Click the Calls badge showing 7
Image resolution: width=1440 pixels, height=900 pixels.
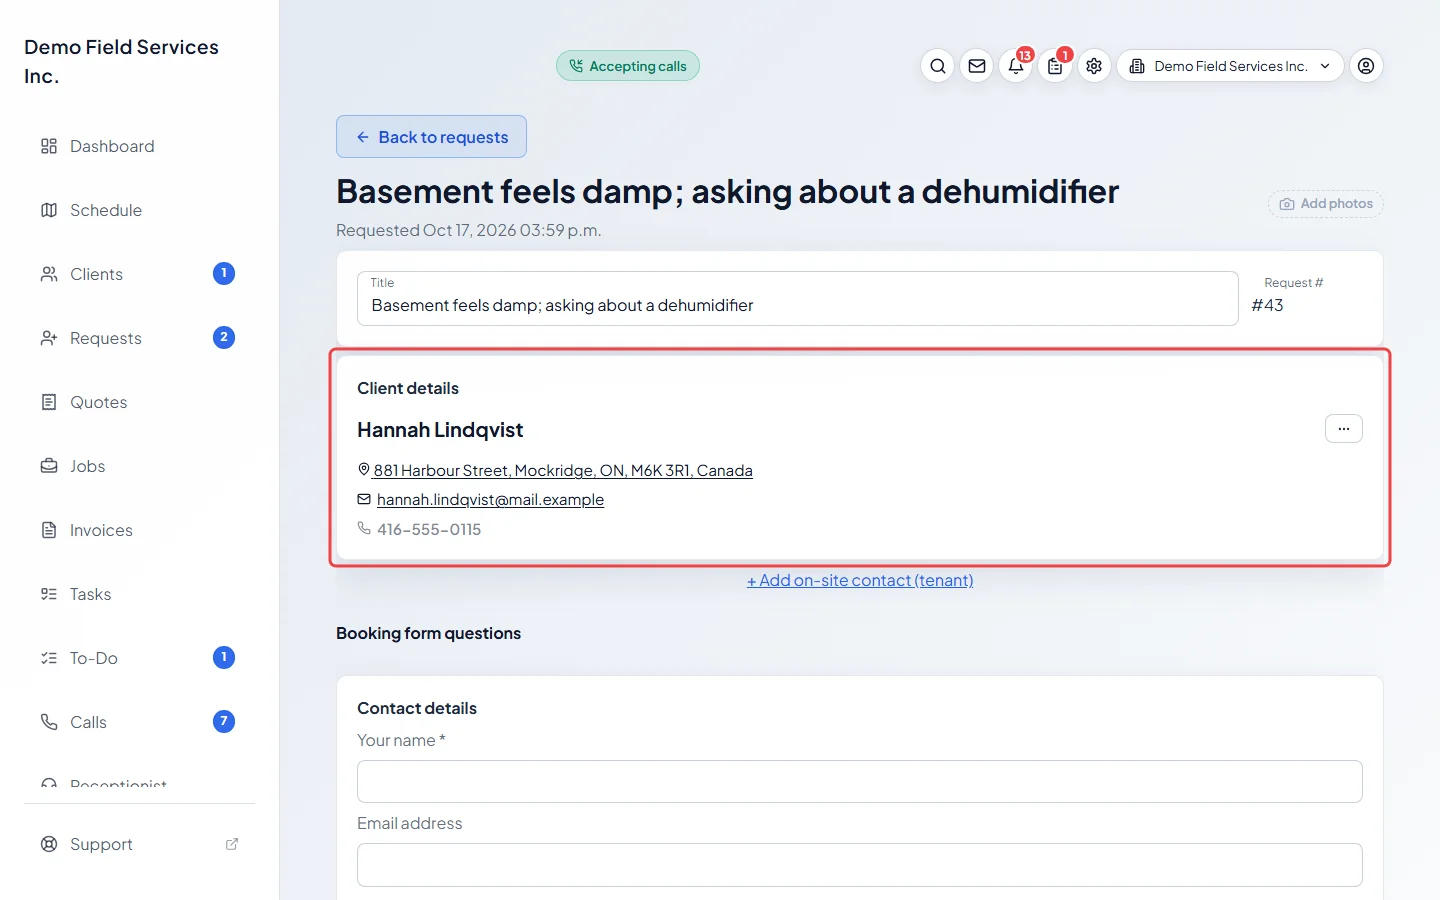click(x=224, y=721)
